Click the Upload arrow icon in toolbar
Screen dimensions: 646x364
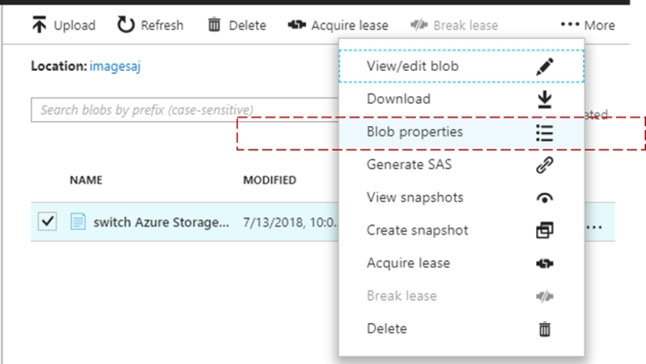tap(39, 25)
